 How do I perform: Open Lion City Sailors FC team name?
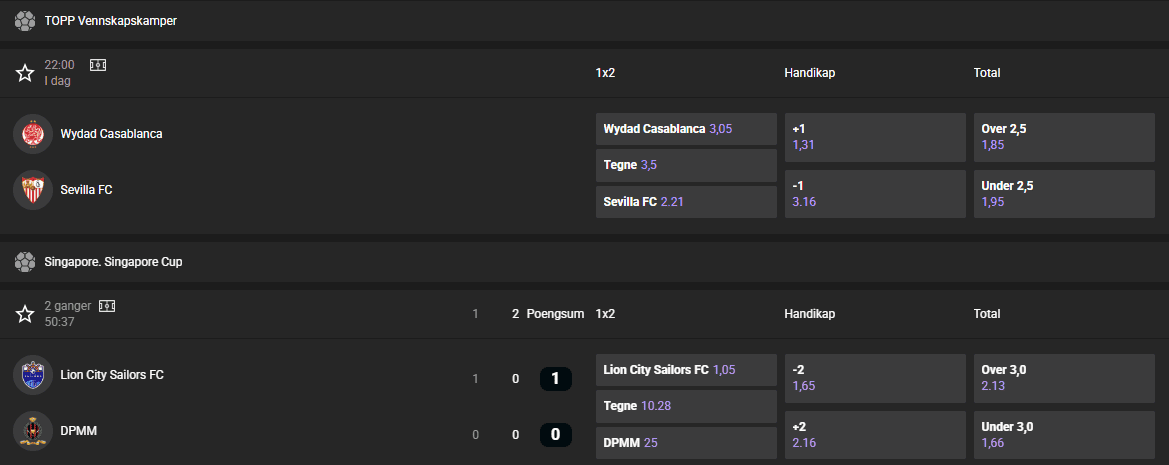click(112, 375)
